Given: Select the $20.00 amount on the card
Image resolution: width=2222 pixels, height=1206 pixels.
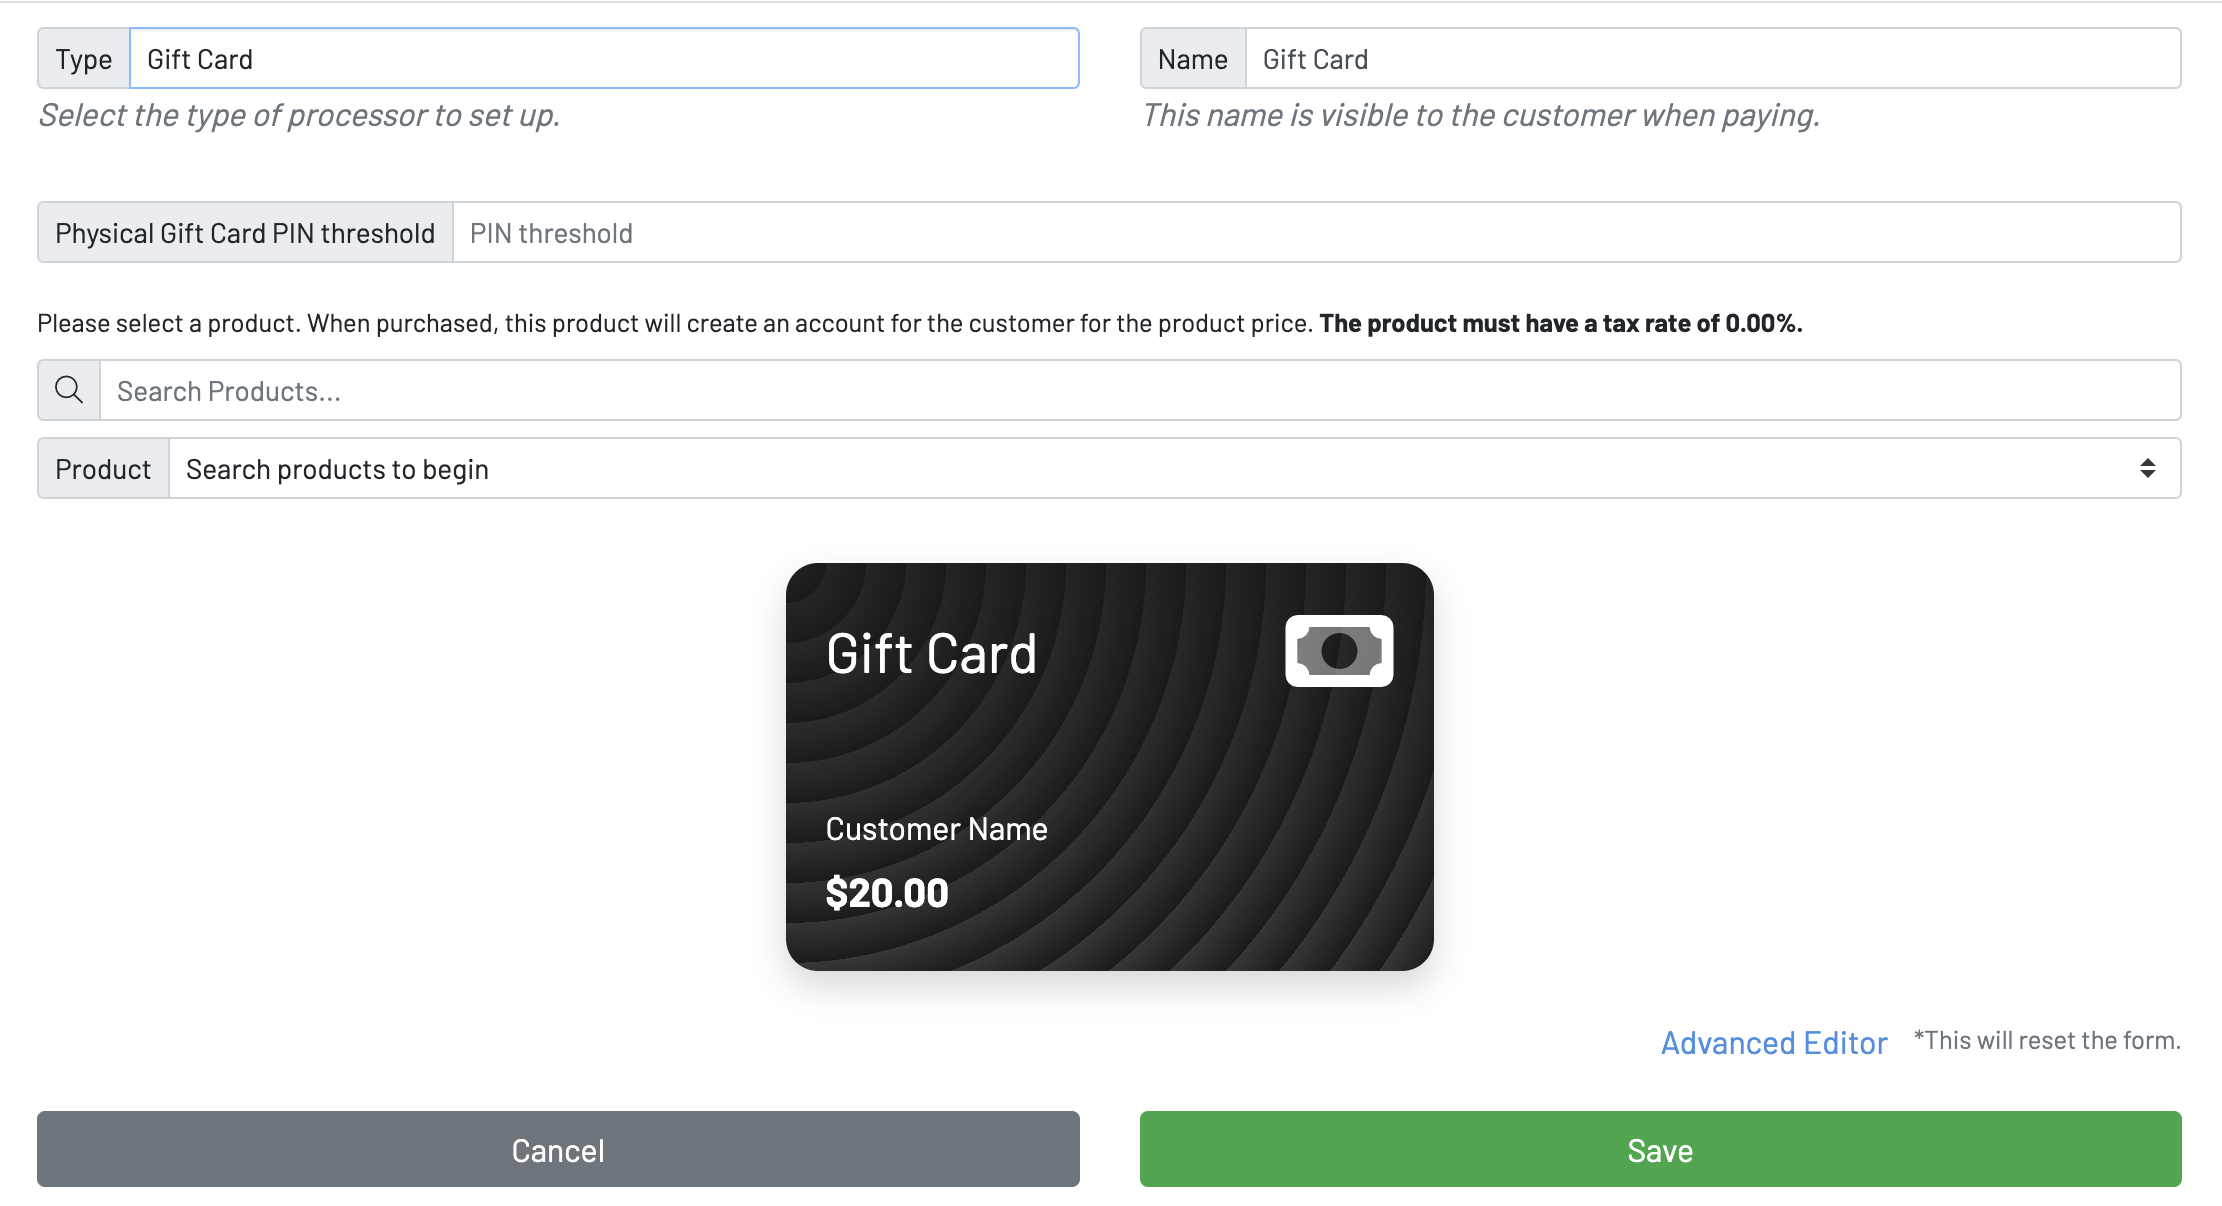Looking at the screenshot, I should point(886,892).
